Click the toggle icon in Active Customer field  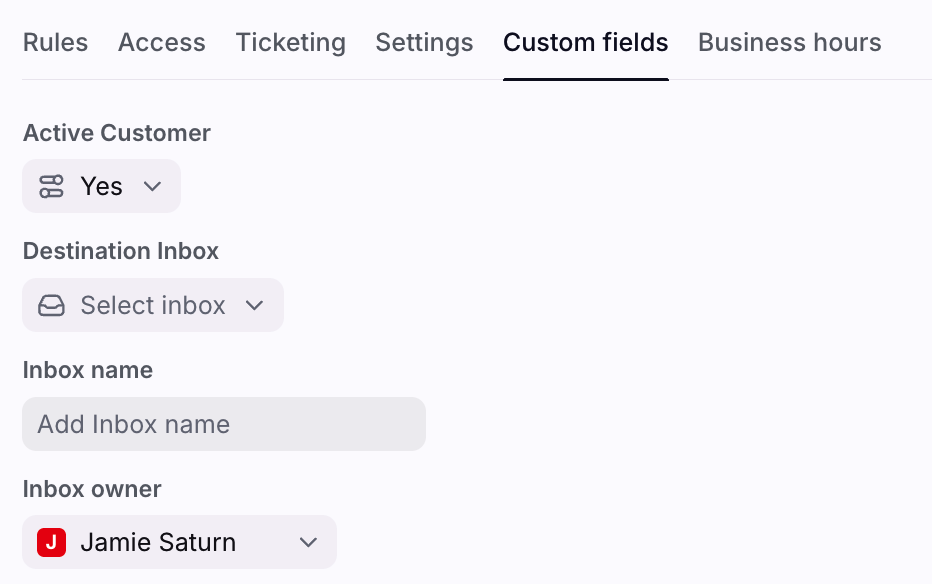point(51,187)
